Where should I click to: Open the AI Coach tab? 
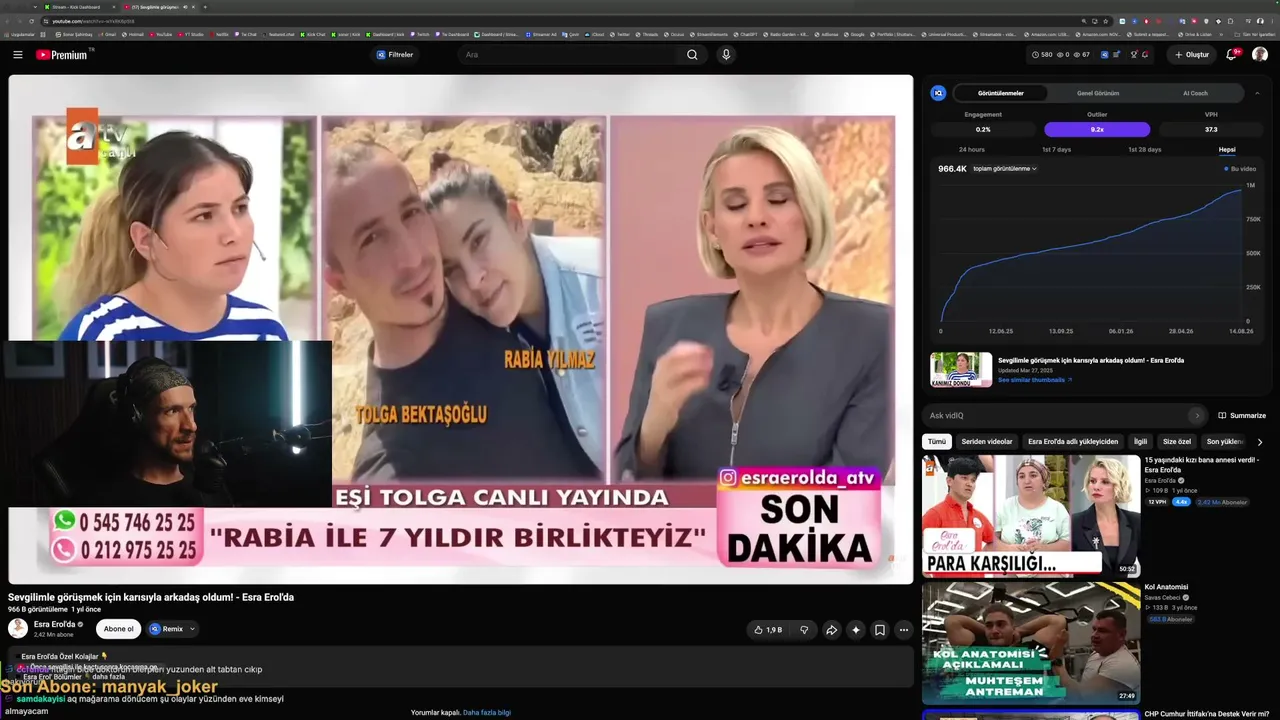pos(1195,93)
